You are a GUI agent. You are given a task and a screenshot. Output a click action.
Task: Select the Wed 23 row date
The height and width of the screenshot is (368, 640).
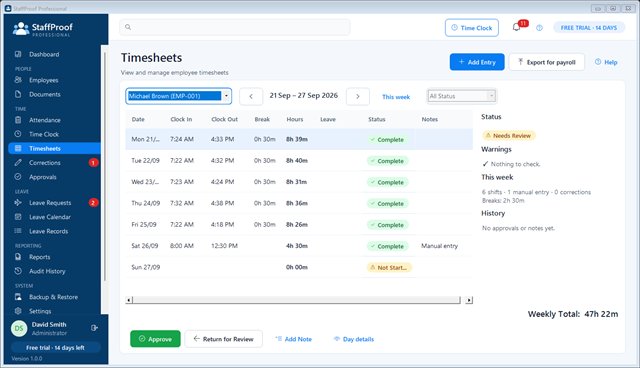pos(145,182)
